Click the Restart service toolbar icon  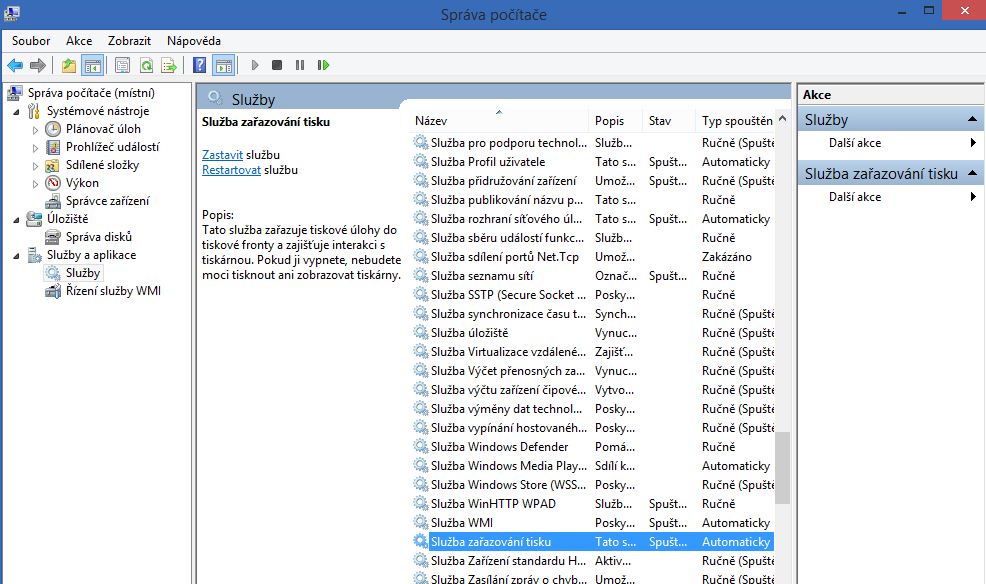(323, 65)
